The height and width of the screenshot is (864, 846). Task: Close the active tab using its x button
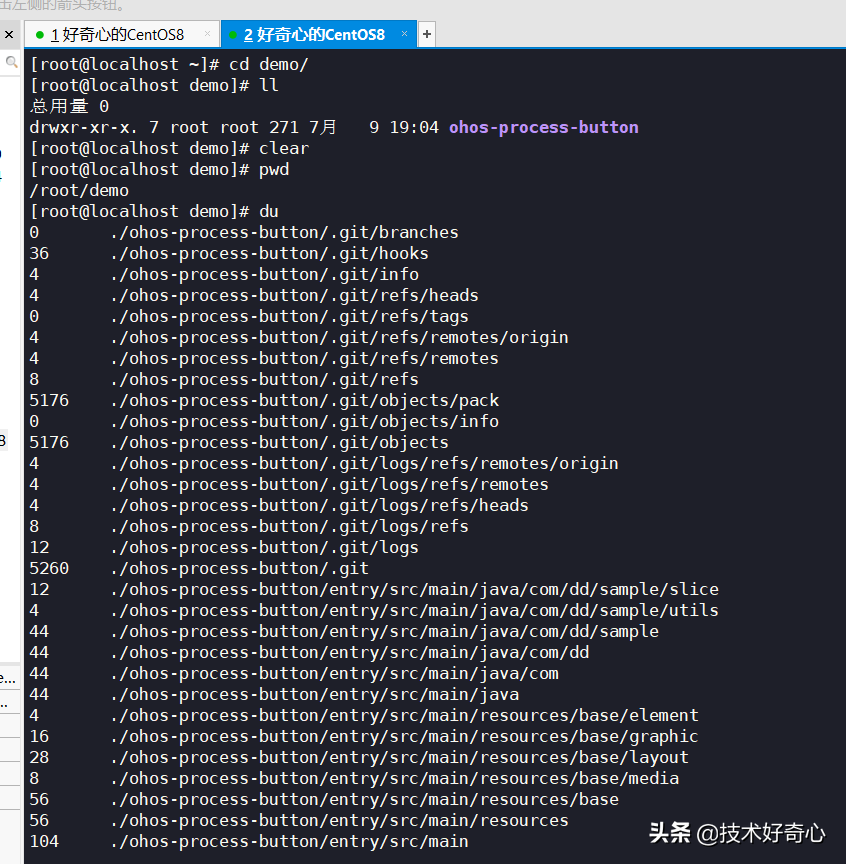pos(404,32)
